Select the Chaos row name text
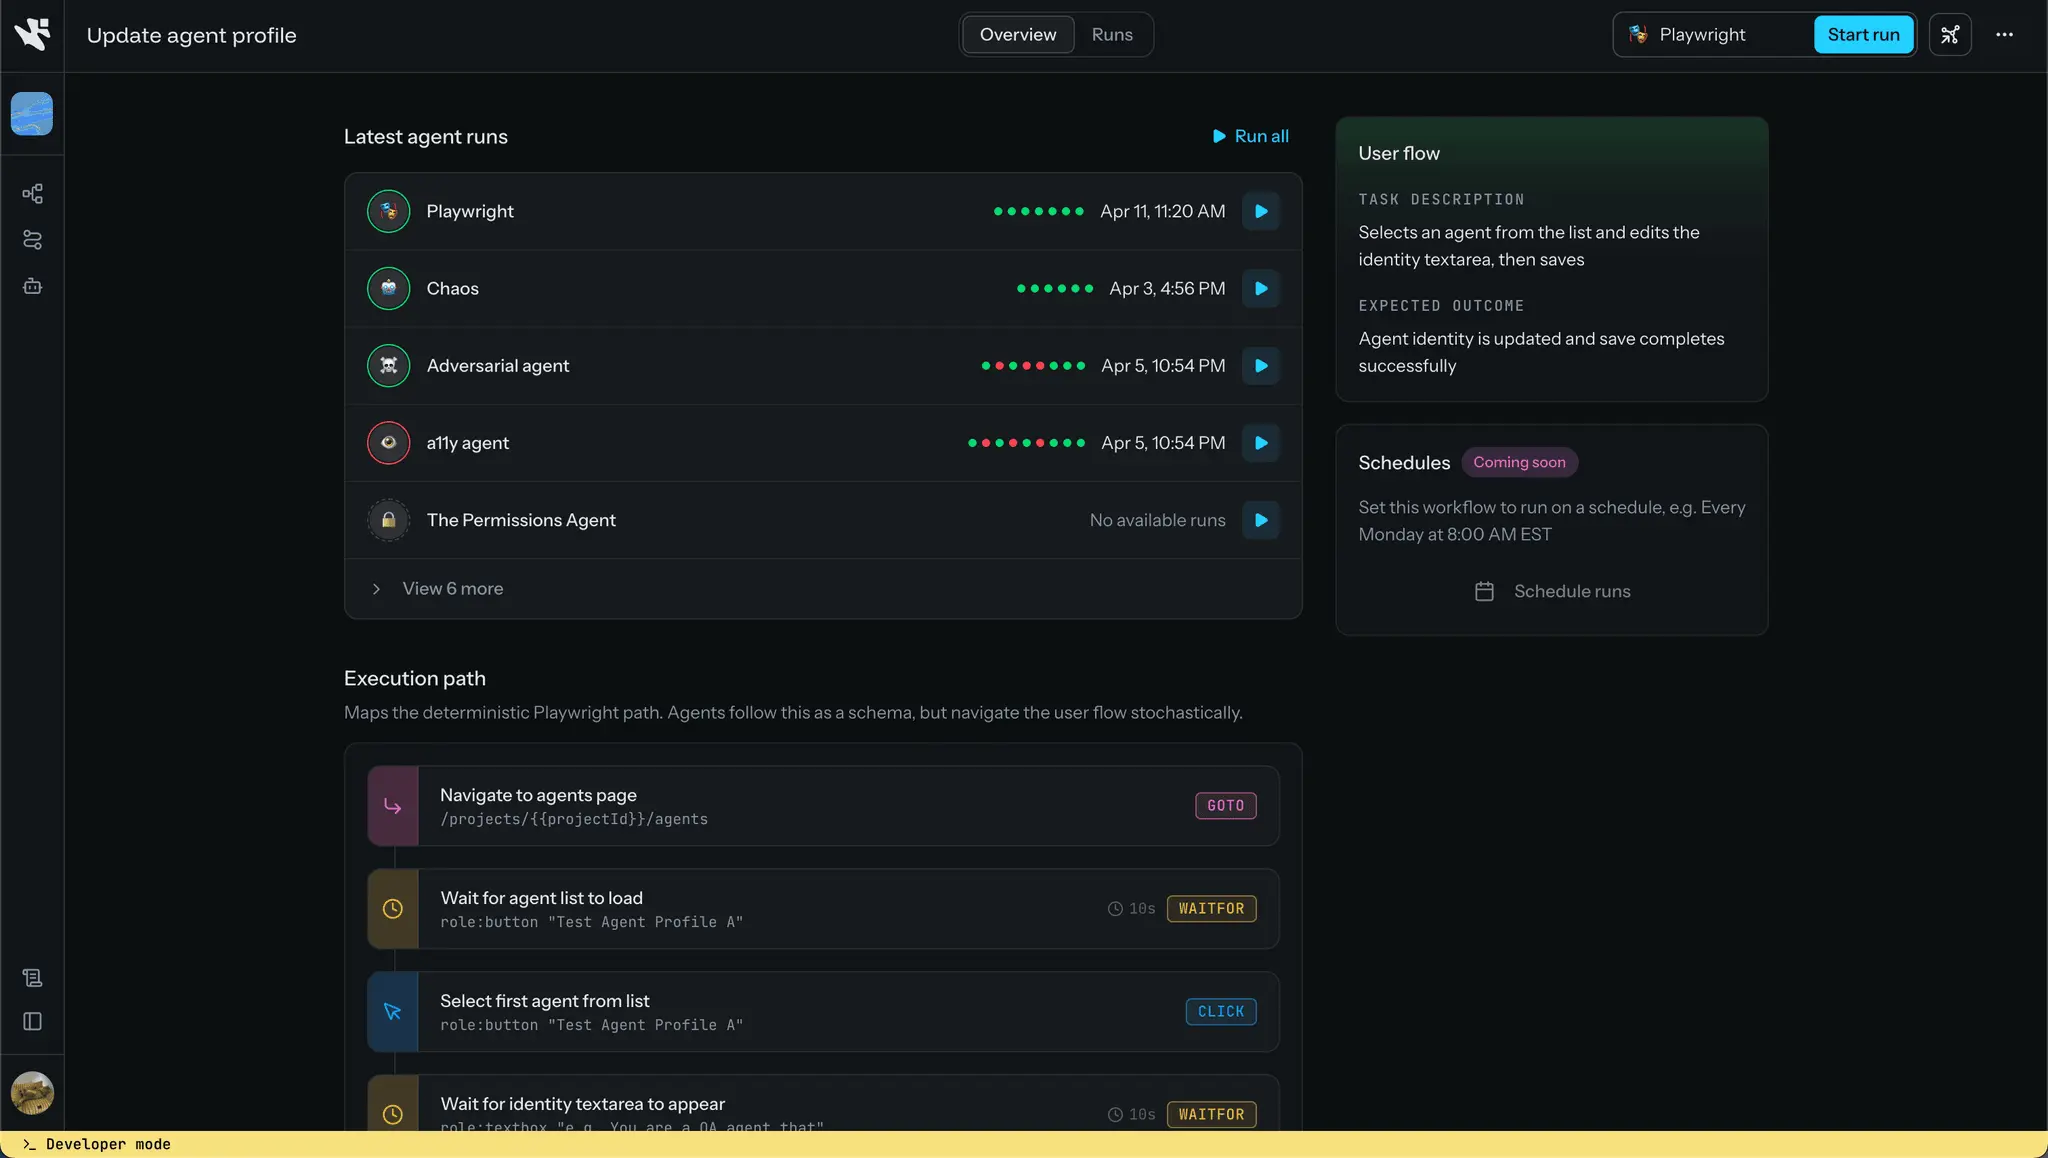 [x=452, y=288]
